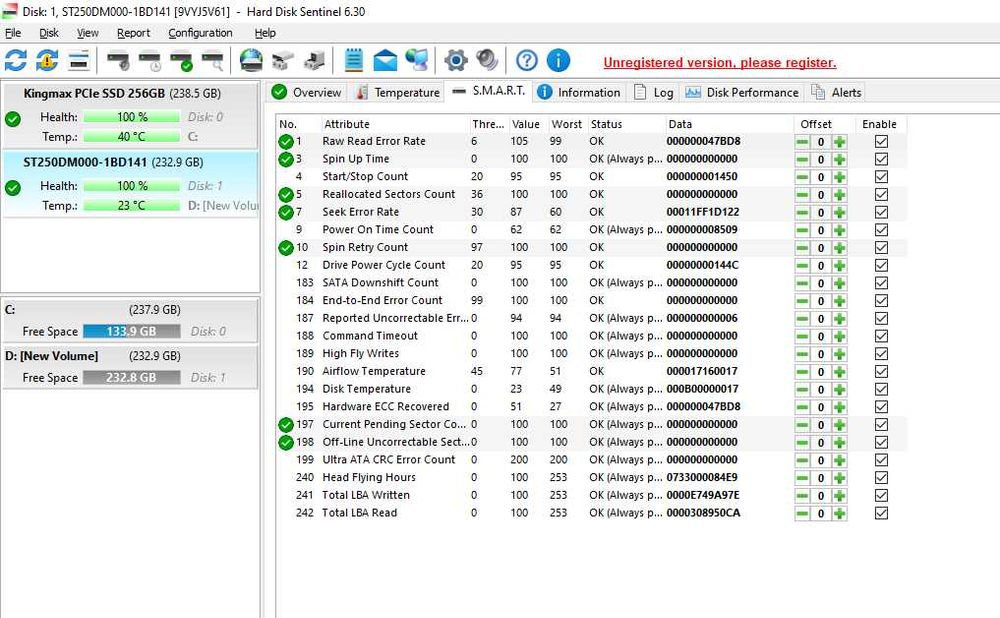The height and width of the screenshot is (618, 1000).
Task: Click D: free space bar 232.8 GB
Action: [131, 378]
